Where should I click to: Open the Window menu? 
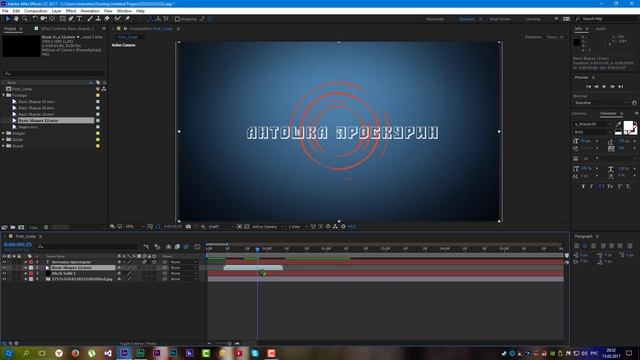(124, 11)
